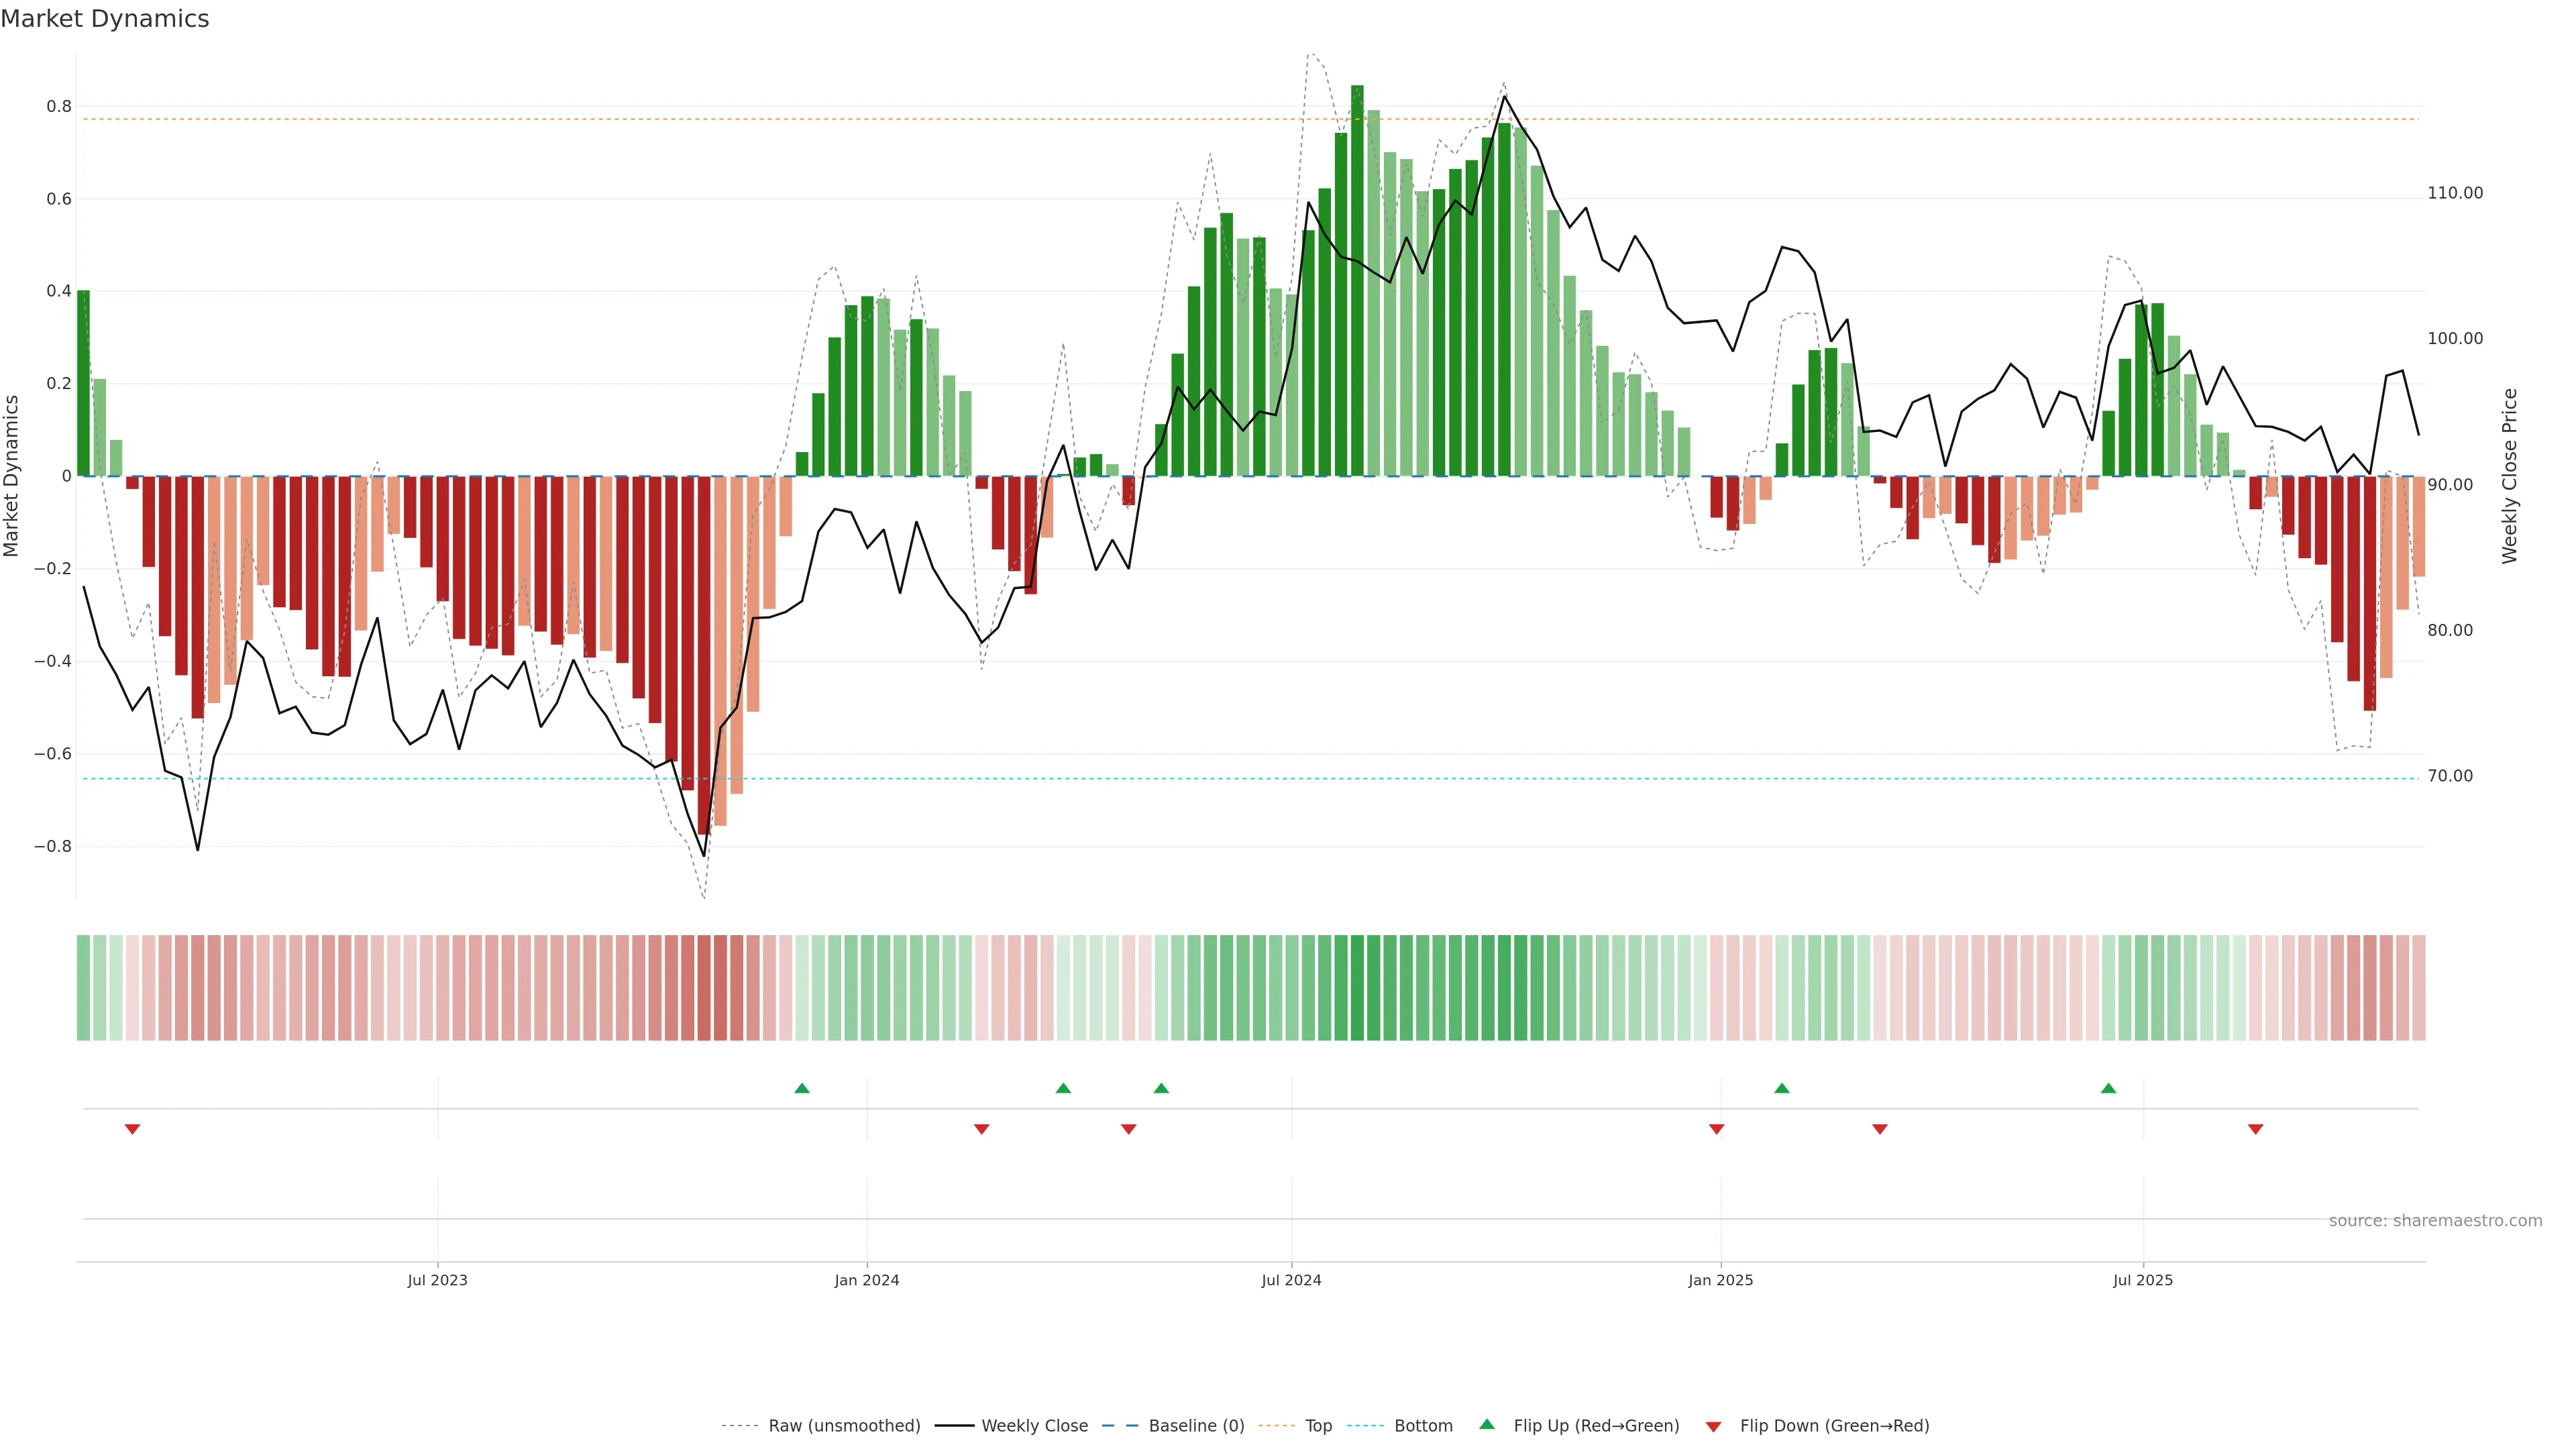The image size is (2576, 1449).
Task: Click the last red Flip Down triangle after Jul 2025
Action: coord(2255,1129)
